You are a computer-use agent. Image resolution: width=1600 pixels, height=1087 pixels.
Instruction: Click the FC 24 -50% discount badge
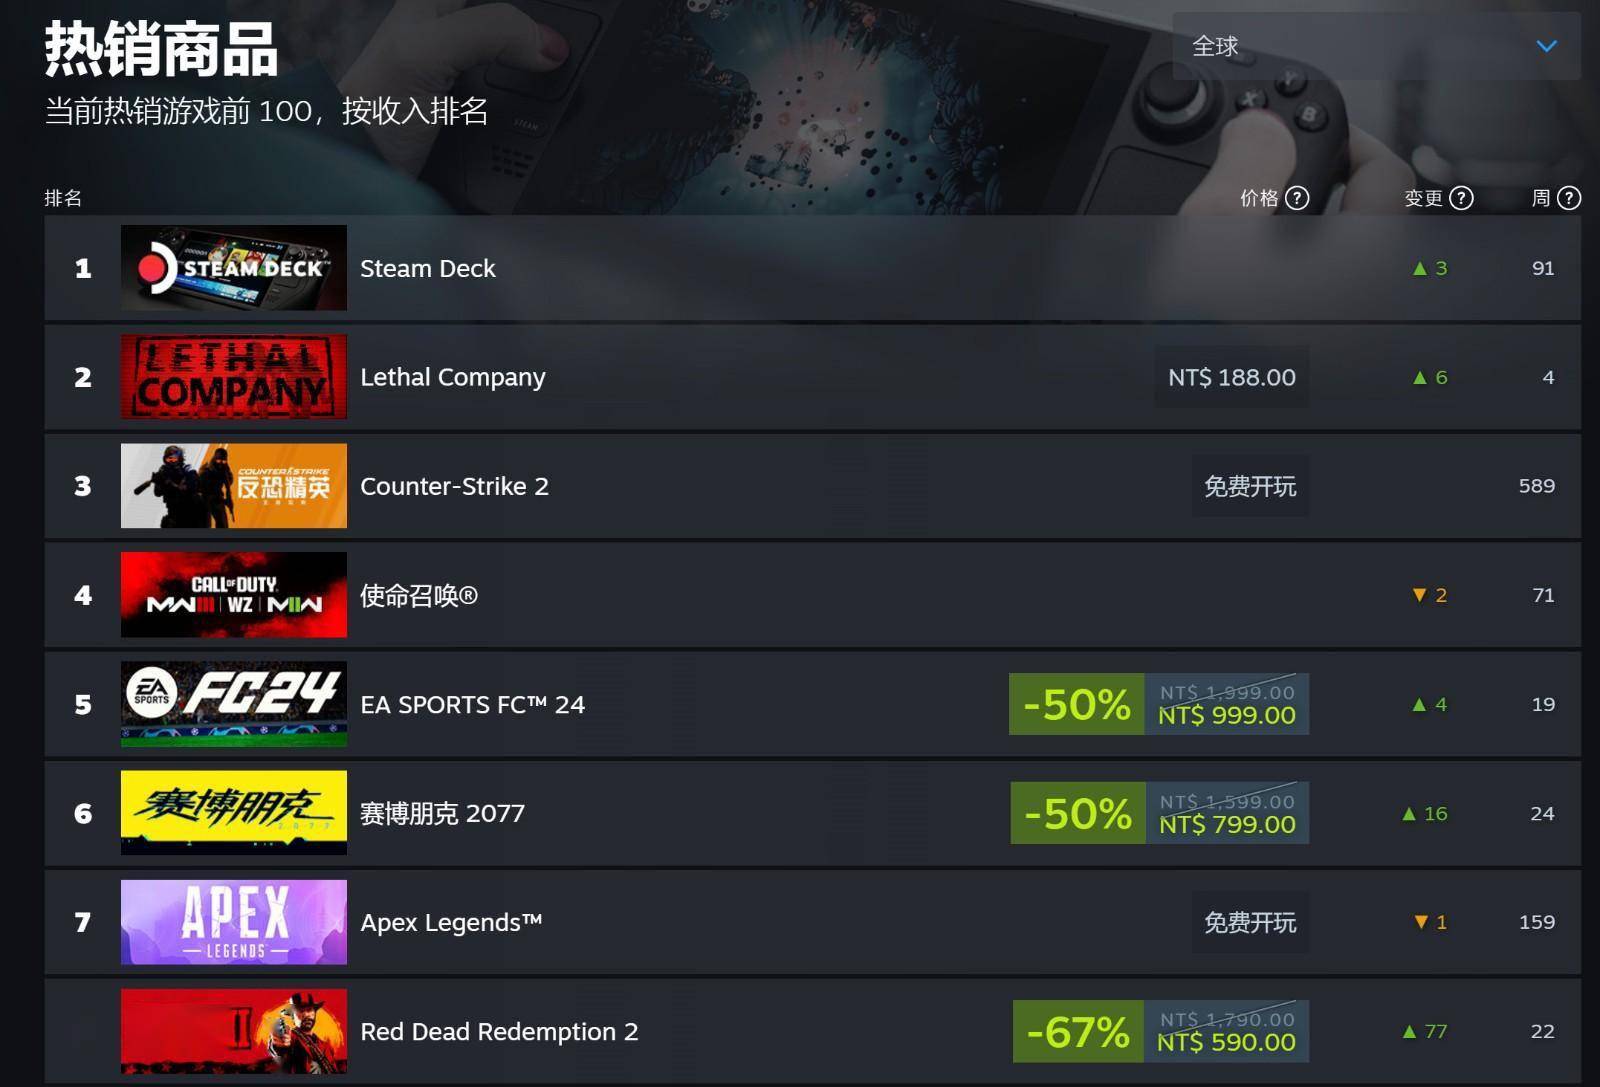[x=1077, y=704]
